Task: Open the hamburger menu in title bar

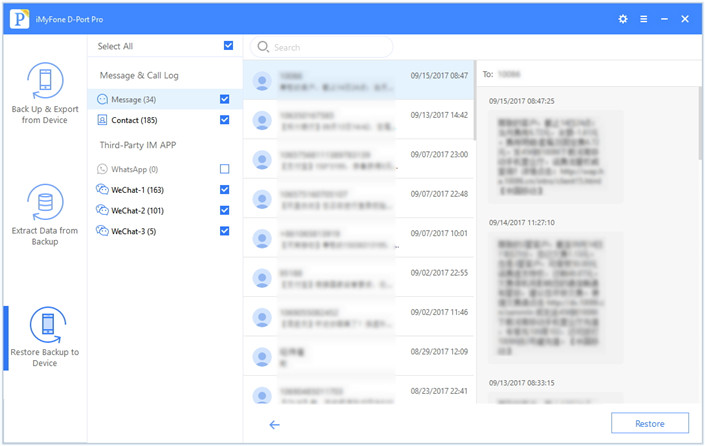Action: tap(644, 19)
